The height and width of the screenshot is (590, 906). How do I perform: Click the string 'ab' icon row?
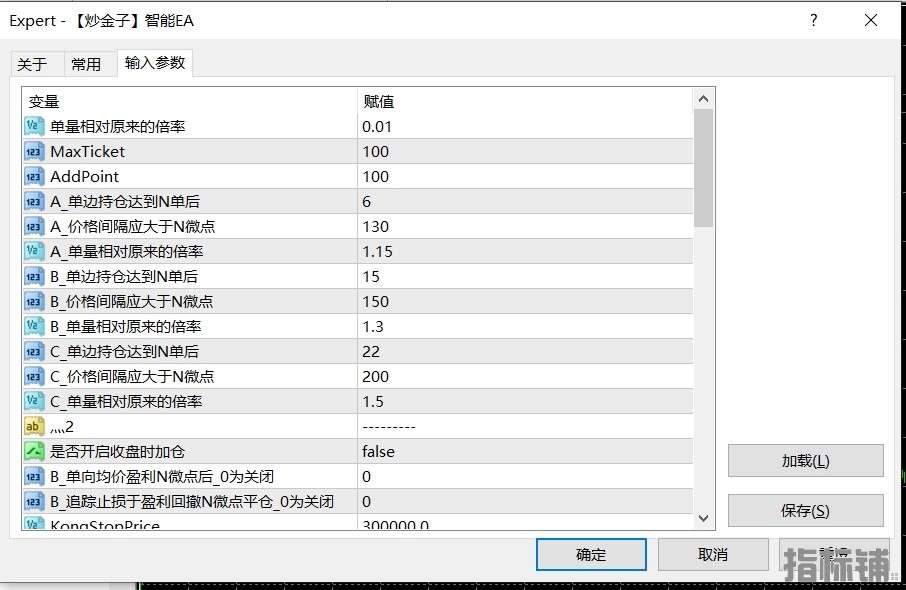[x=34, y=426]
